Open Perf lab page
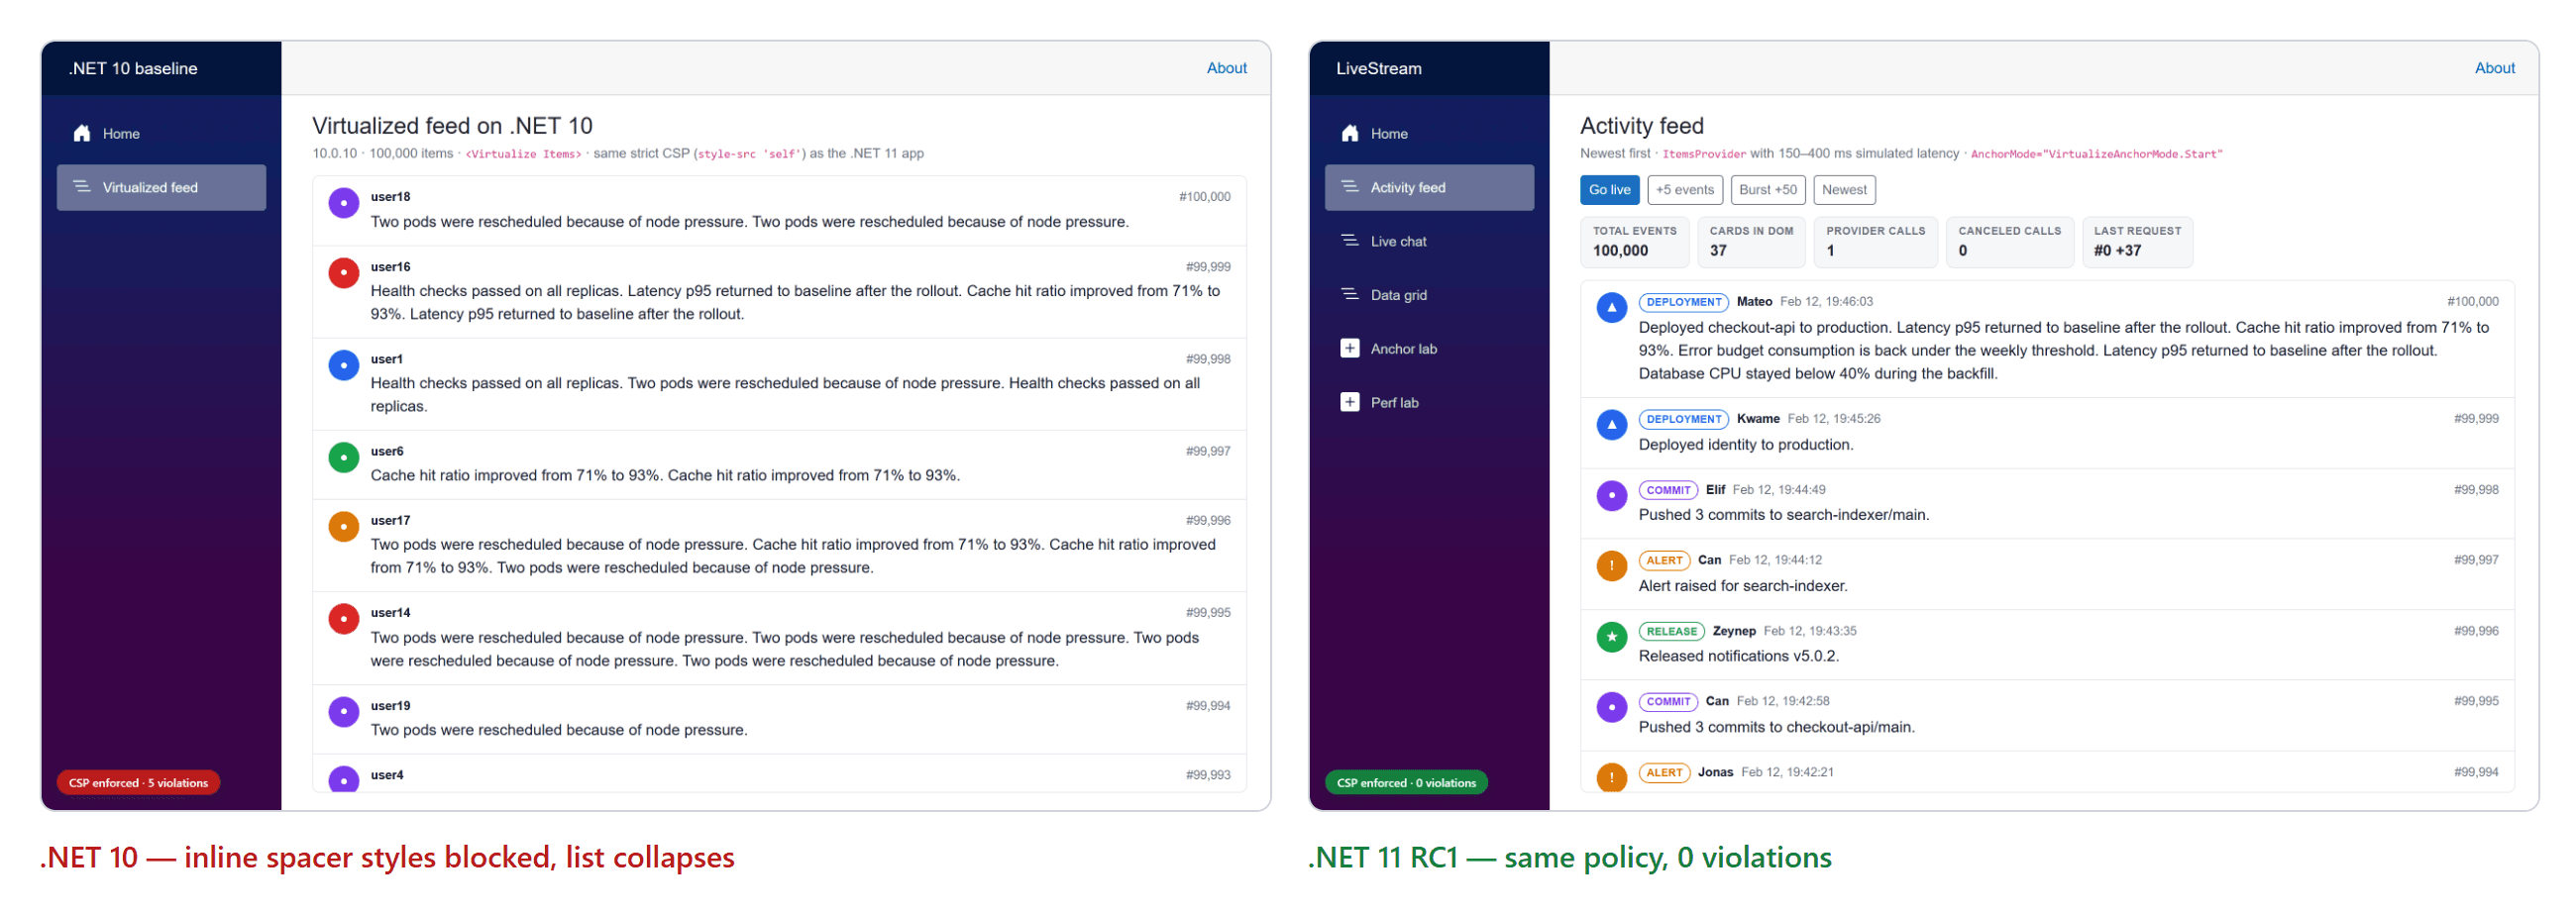The height and width of the screenshot is (915, 2576). click(1429, 402)
